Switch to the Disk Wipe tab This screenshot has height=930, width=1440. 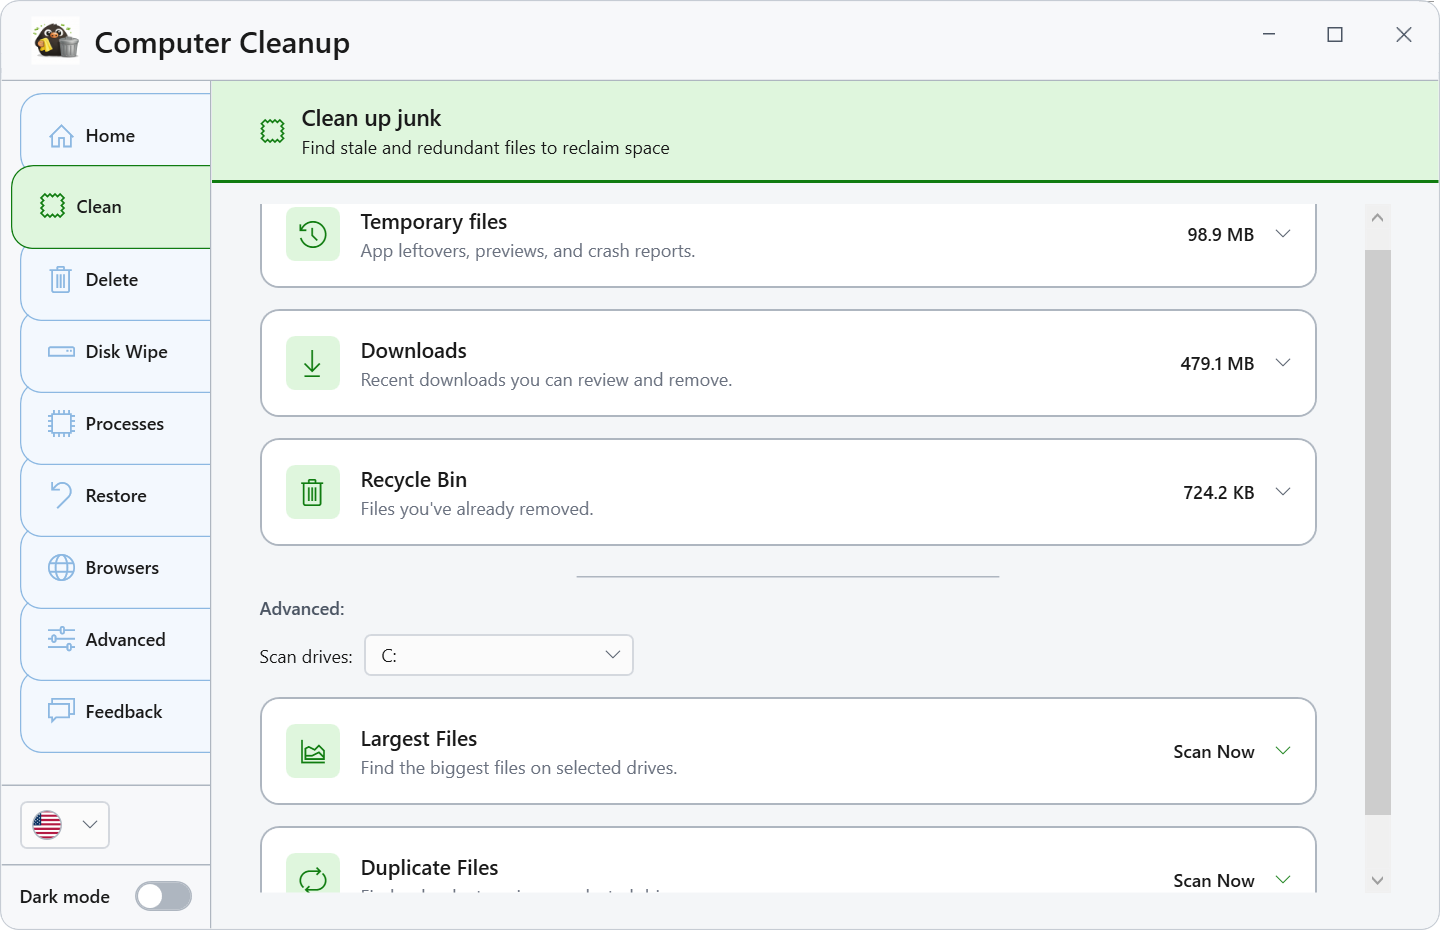tap(116, 352)
